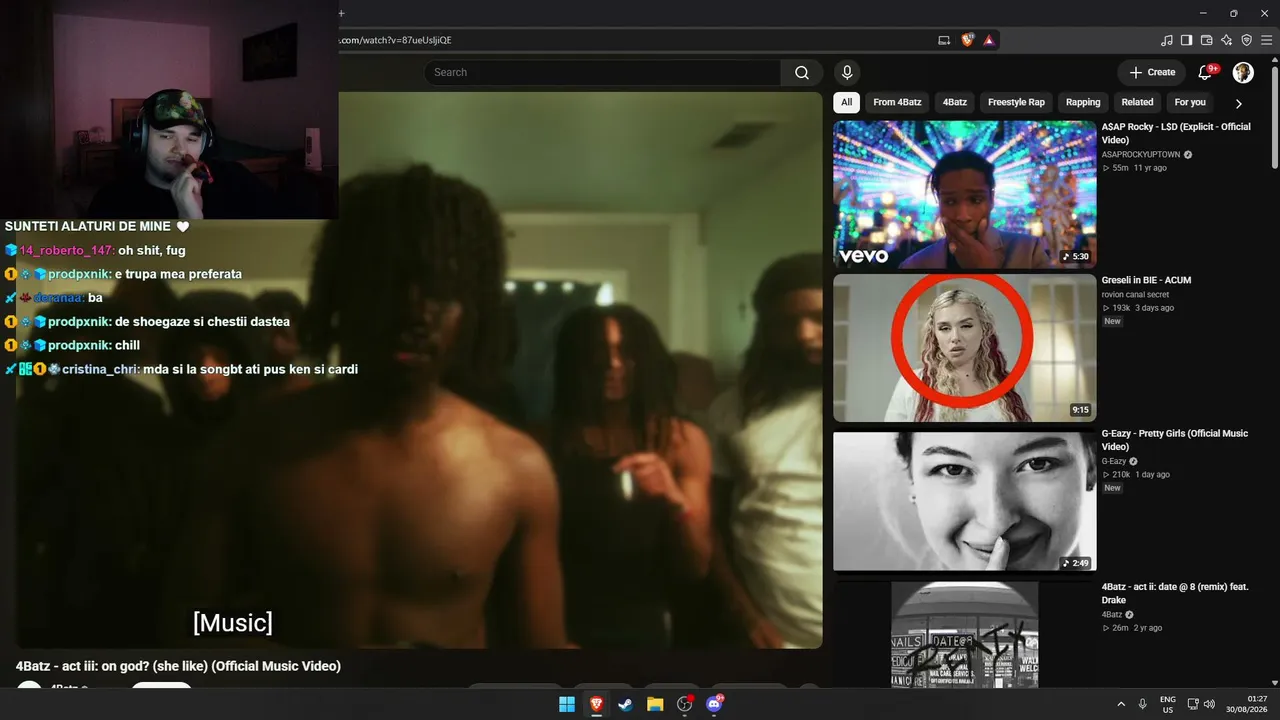Toggle the Brave sidebar panel

pos(1186,40)
